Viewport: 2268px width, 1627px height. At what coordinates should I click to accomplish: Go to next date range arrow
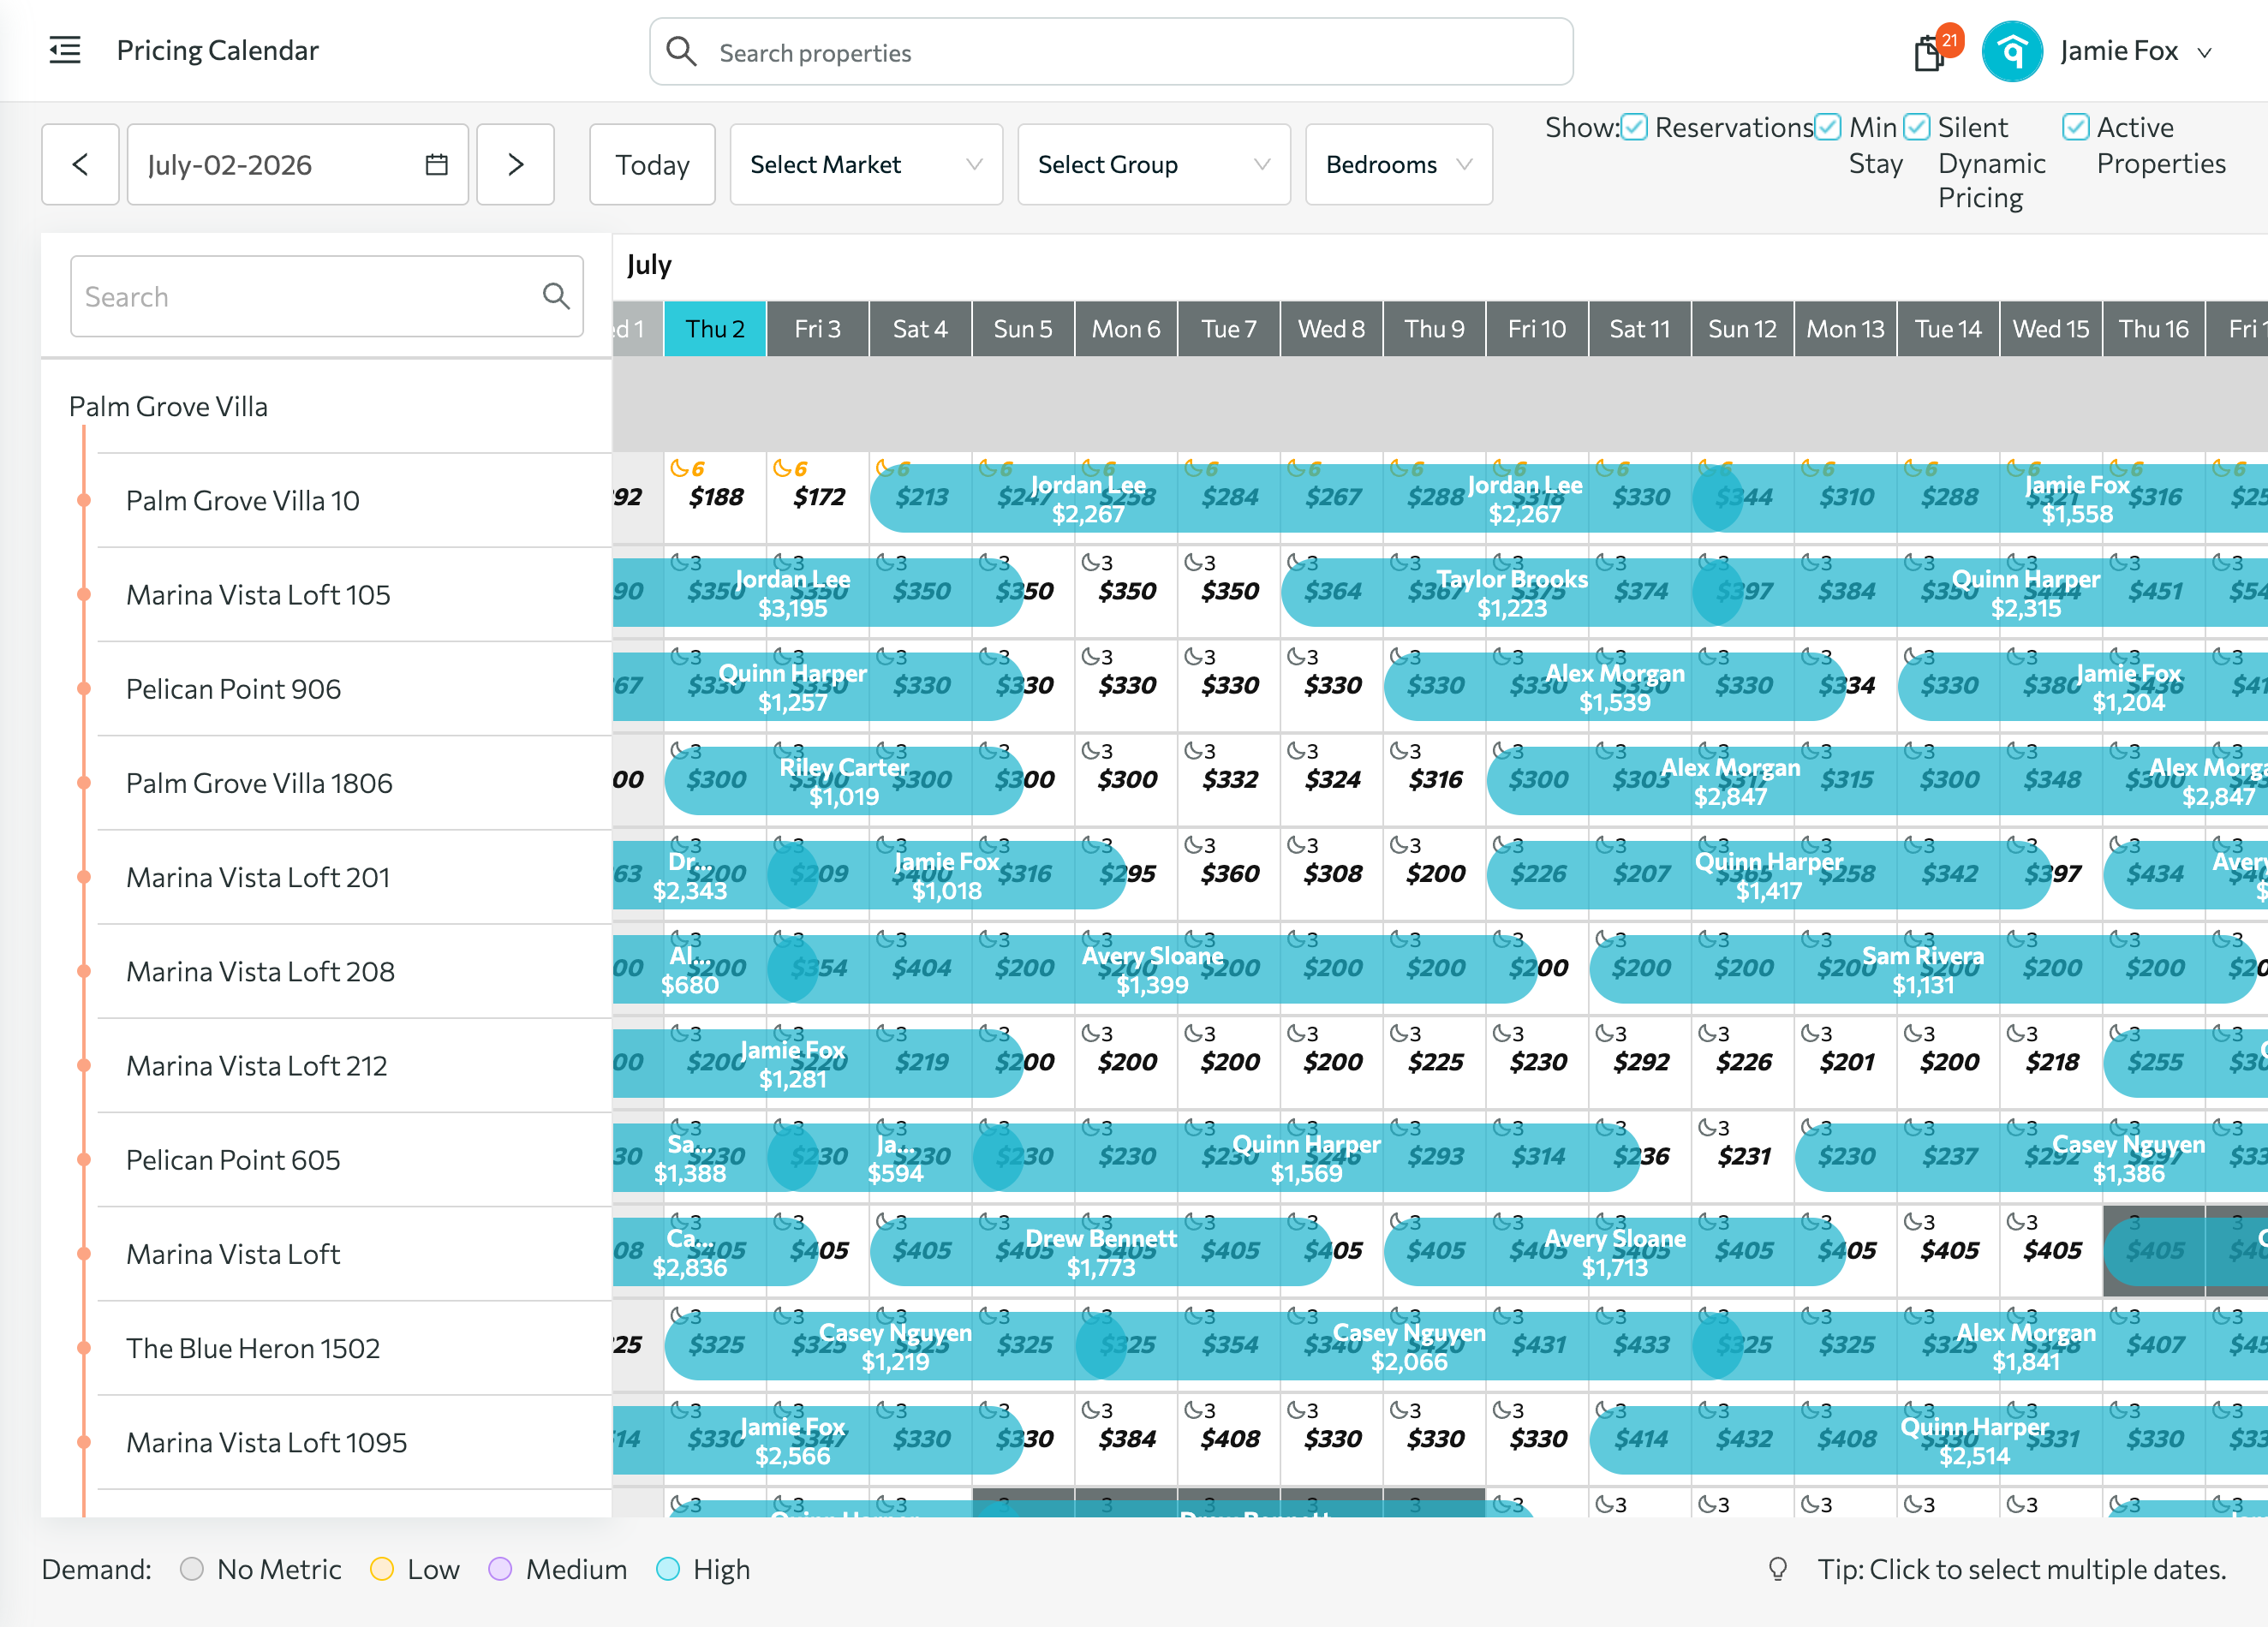pyautogui.click(x=515, y=164)
